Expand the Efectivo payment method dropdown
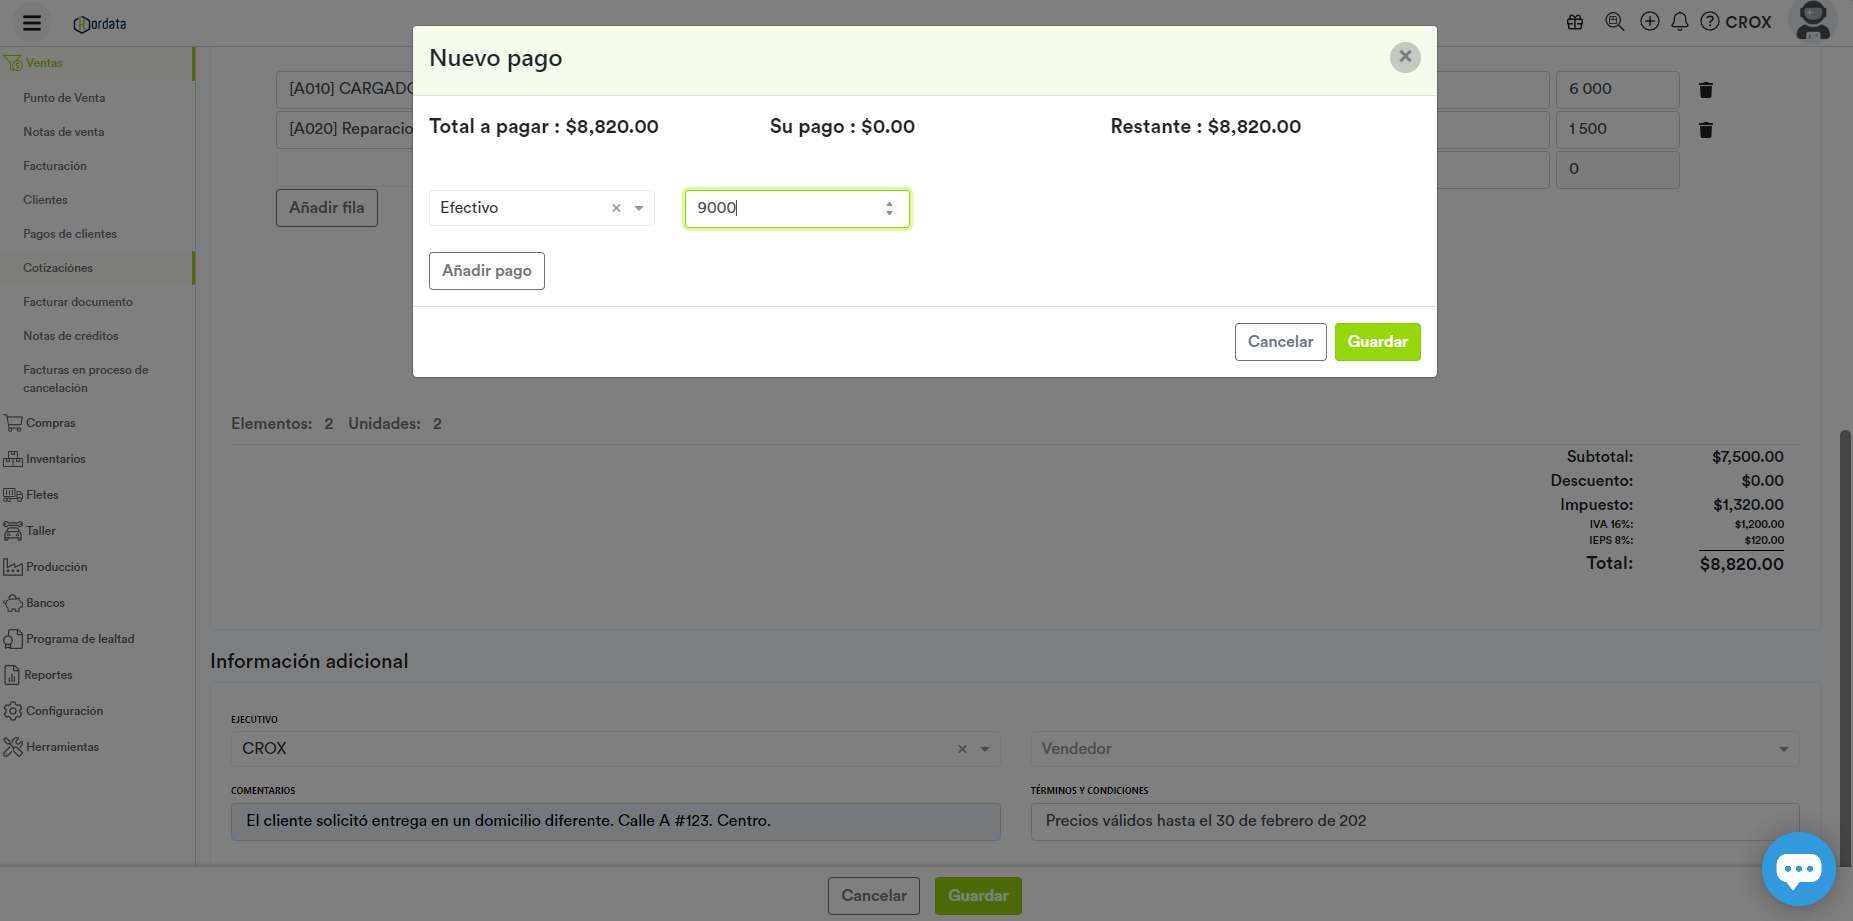The image size is (1853, 921). pos(639,208)
